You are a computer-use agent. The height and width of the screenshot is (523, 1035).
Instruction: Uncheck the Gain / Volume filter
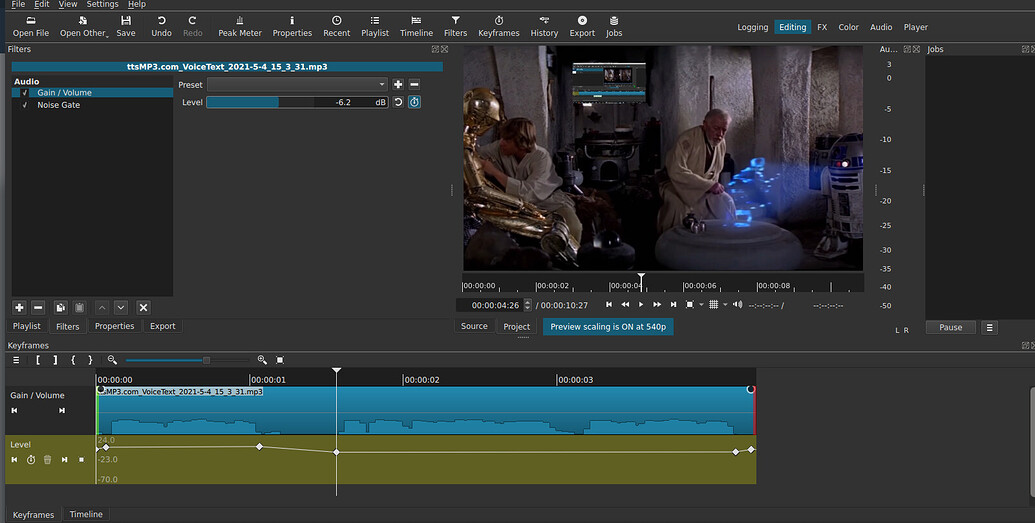pos(24,93)
